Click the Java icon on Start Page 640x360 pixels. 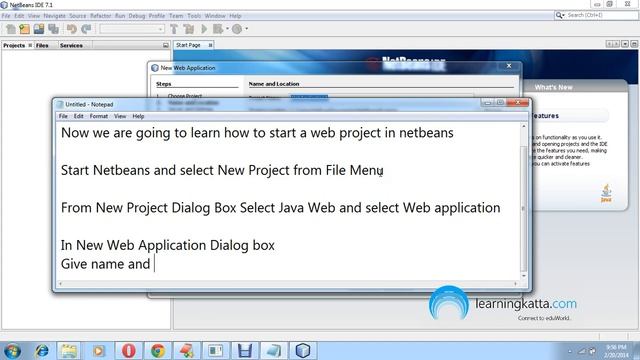[606, 193]
